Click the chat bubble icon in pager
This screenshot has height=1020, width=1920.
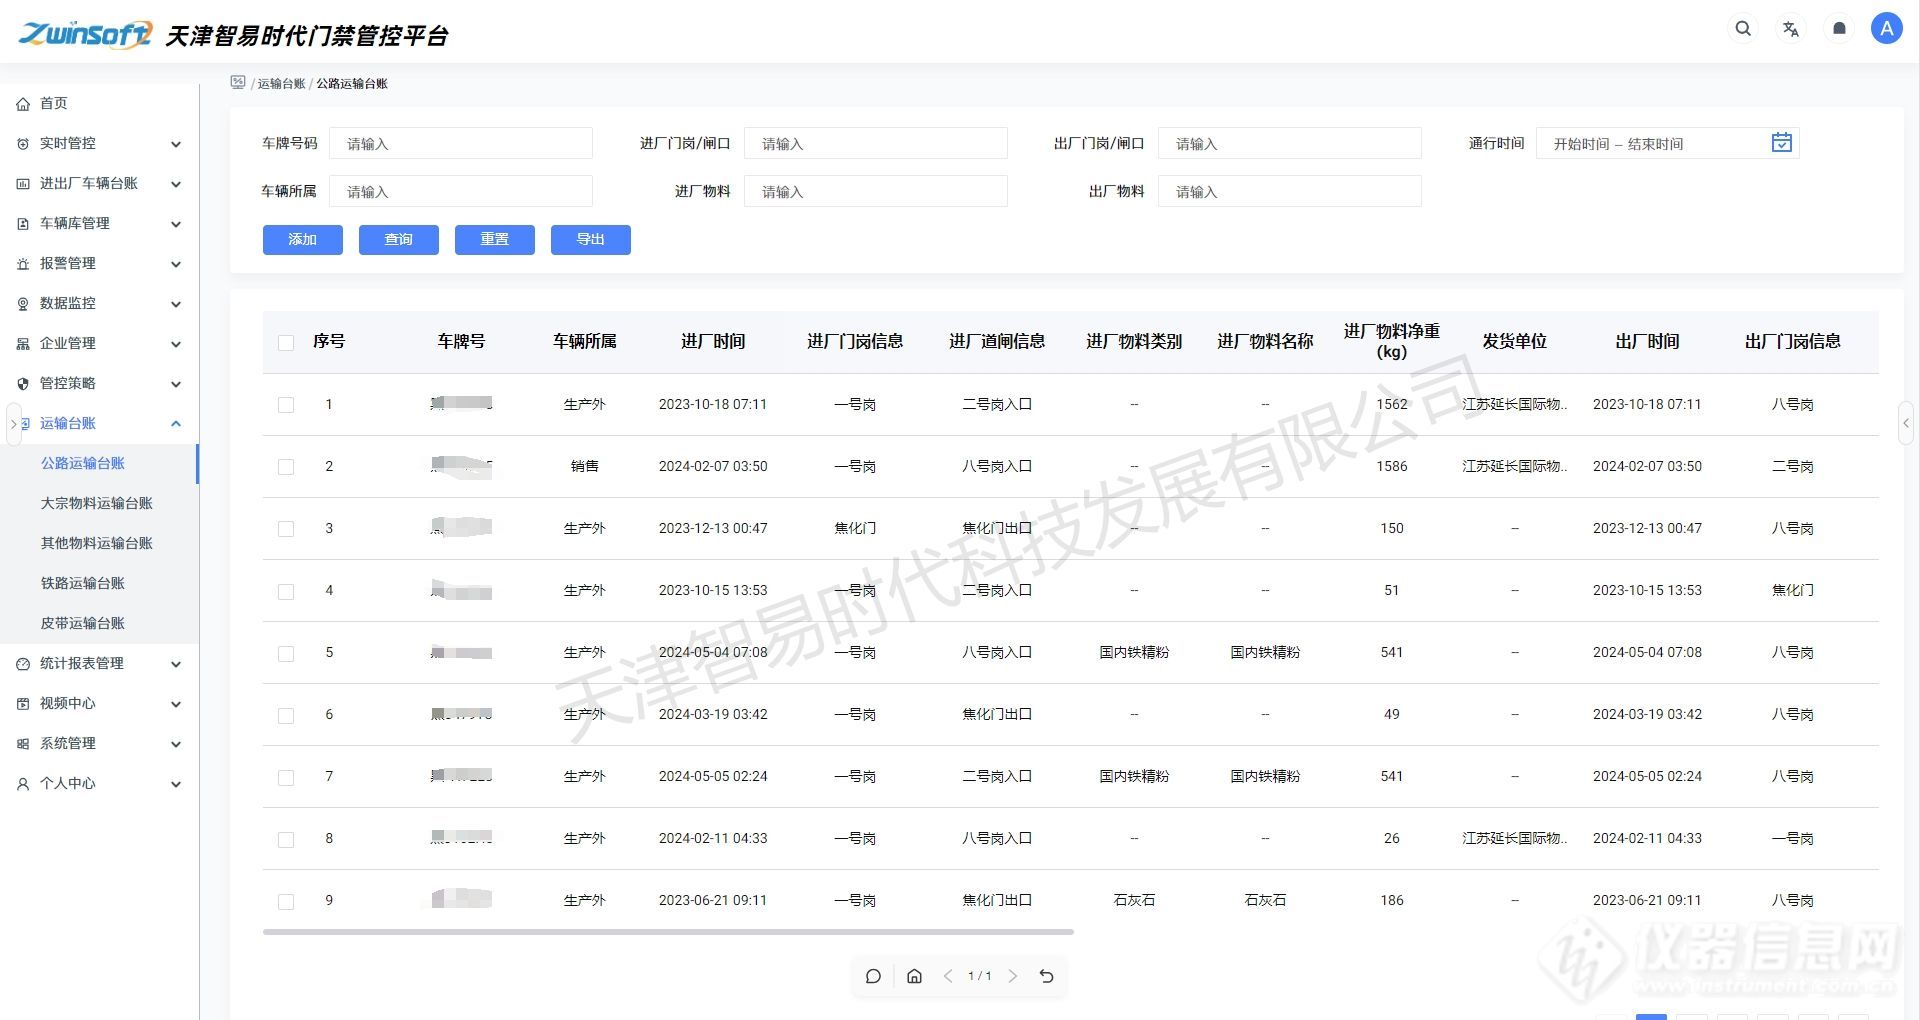[873, 976]
